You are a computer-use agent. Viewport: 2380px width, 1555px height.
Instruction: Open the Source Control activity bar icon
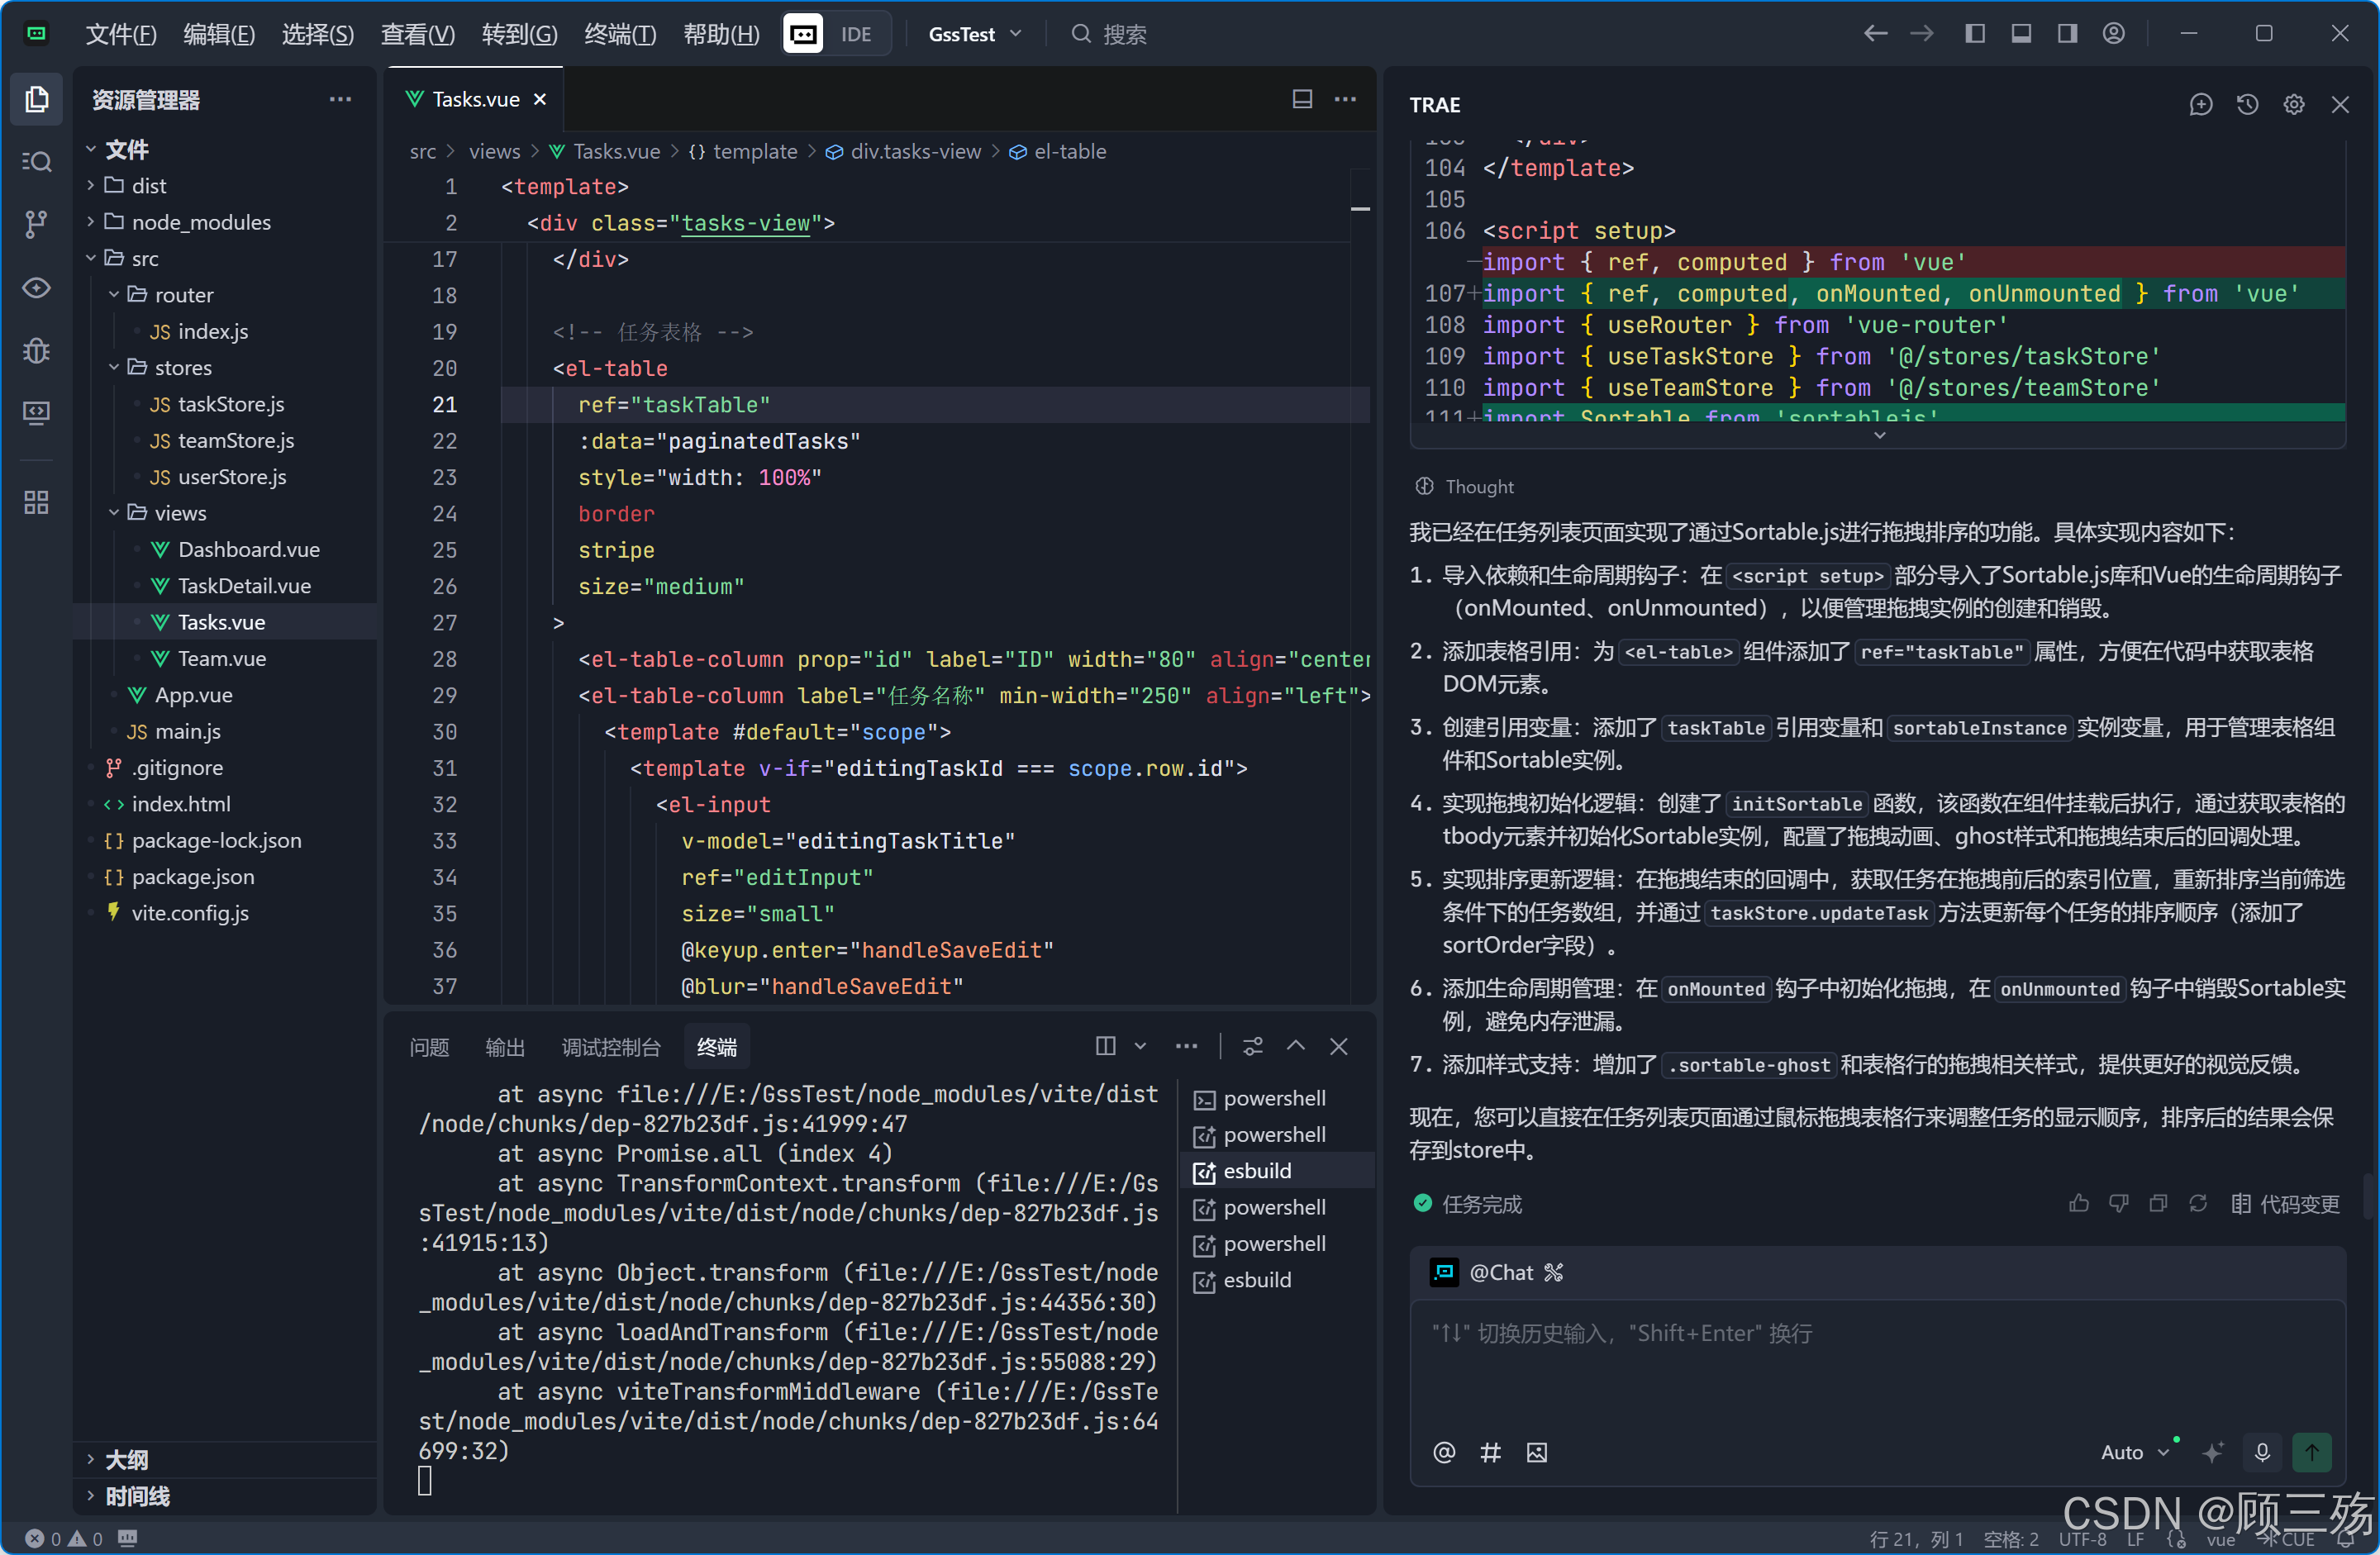pos(36,223)
